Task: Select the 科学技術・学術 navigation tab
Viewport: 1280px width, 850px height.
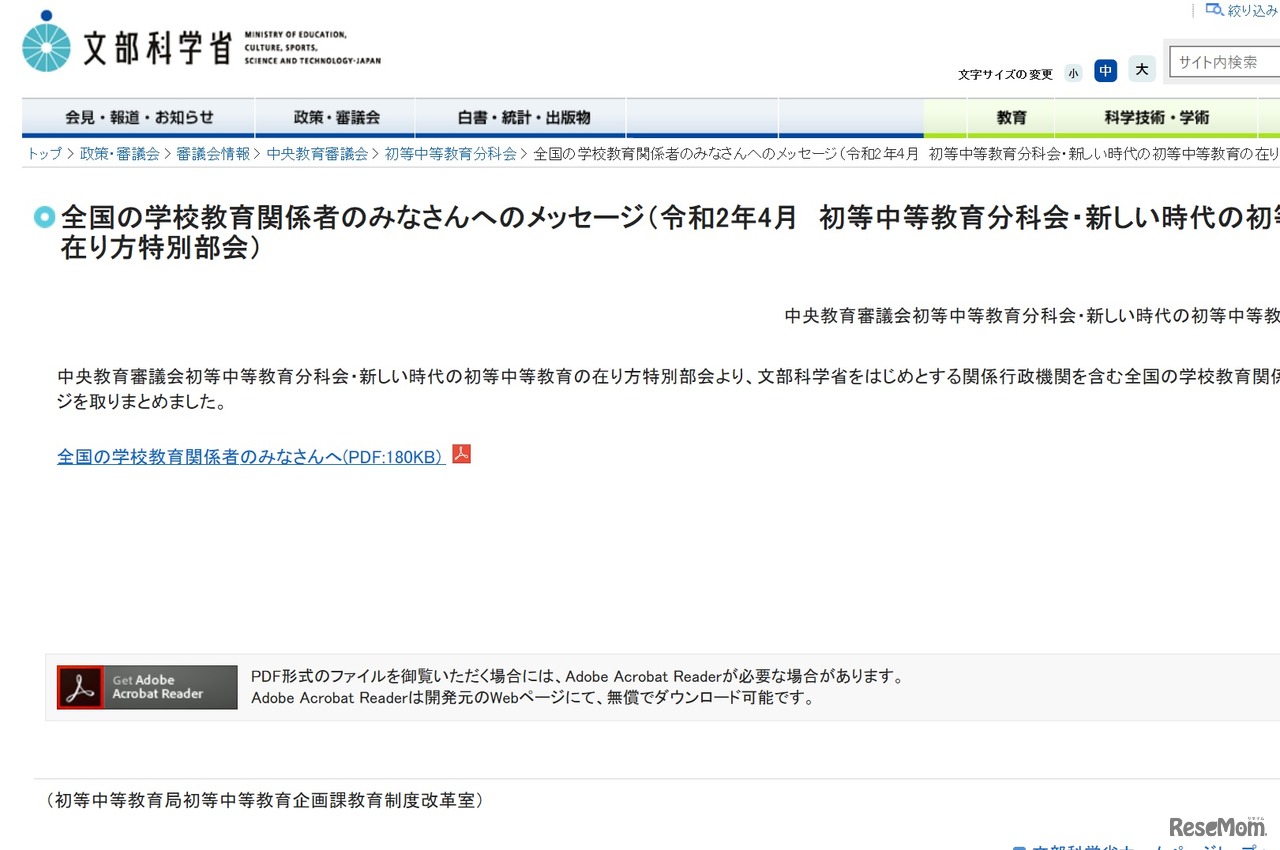Action: 1155,117
